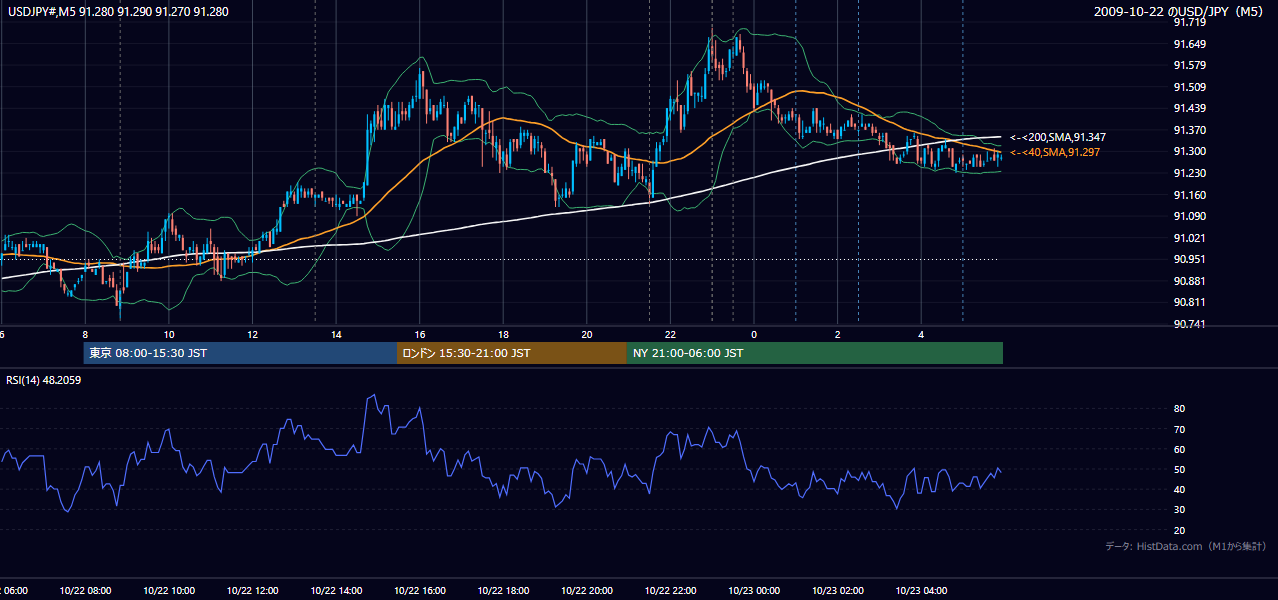The width and height of the screenshot is (1278, 600).
Task: Click the 10/22 08:00 date axis label
Action: pyautogui.click(x=85, y=591)
